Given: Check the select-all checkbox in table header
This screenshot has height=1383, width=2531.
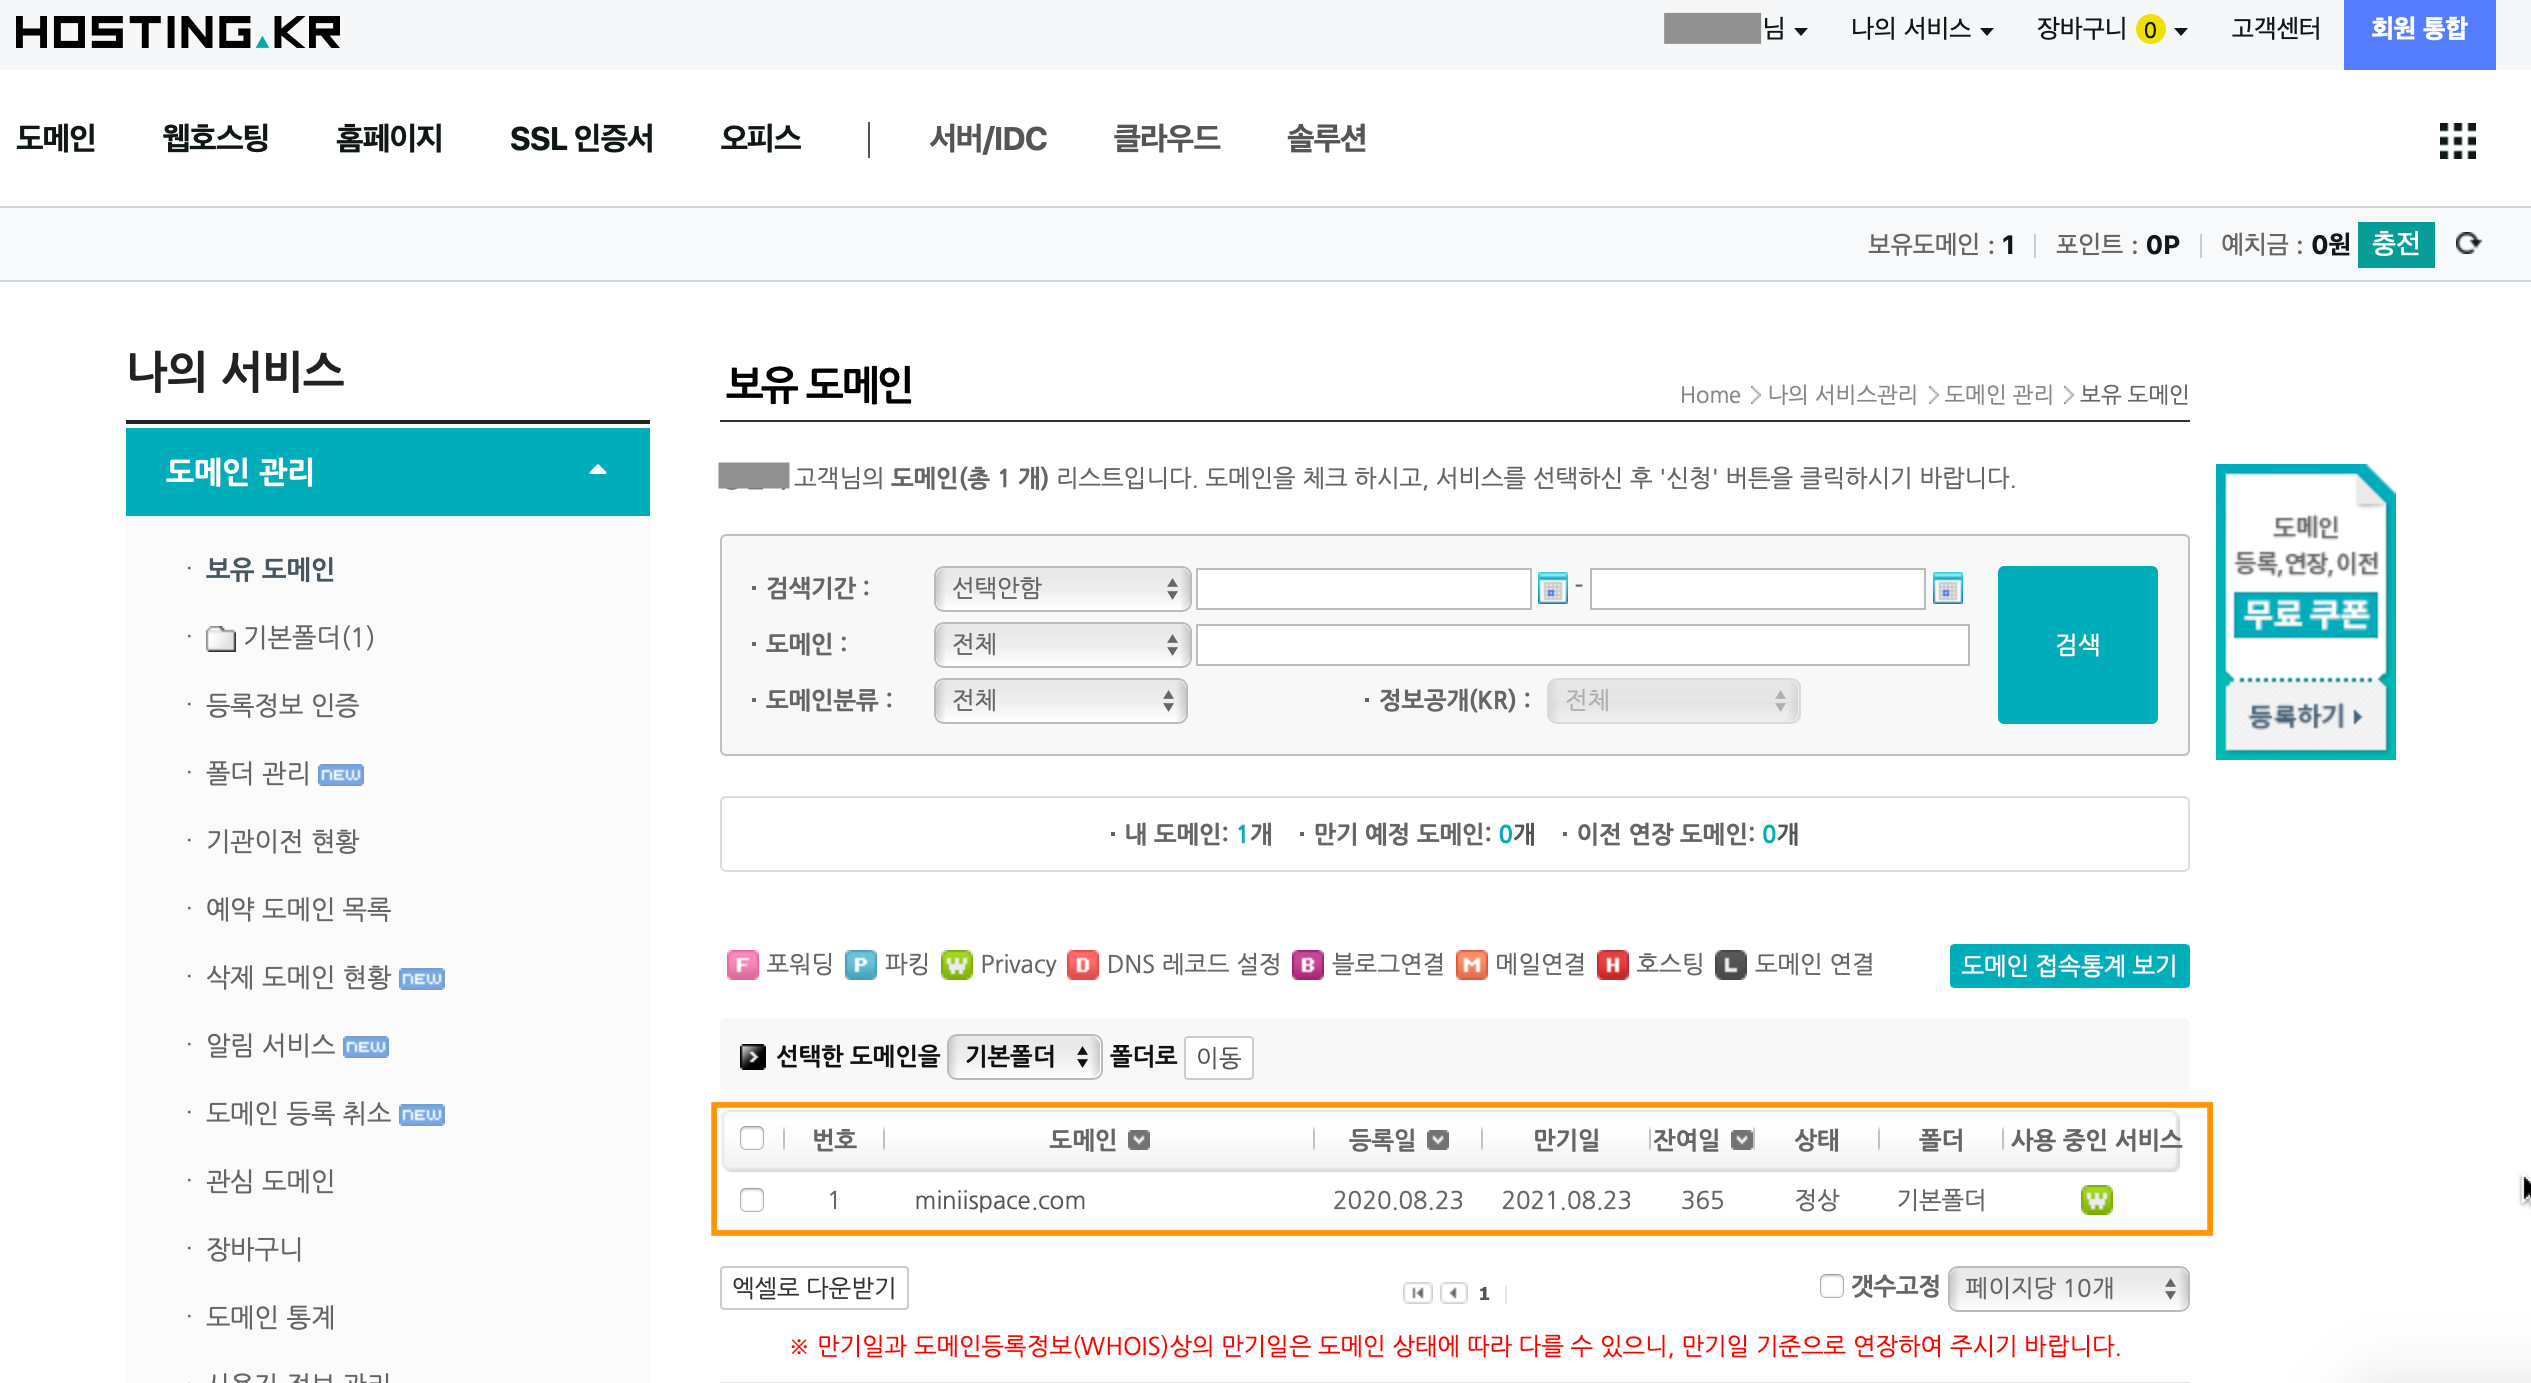Looking at the screenshot, I should point(752,1138).
